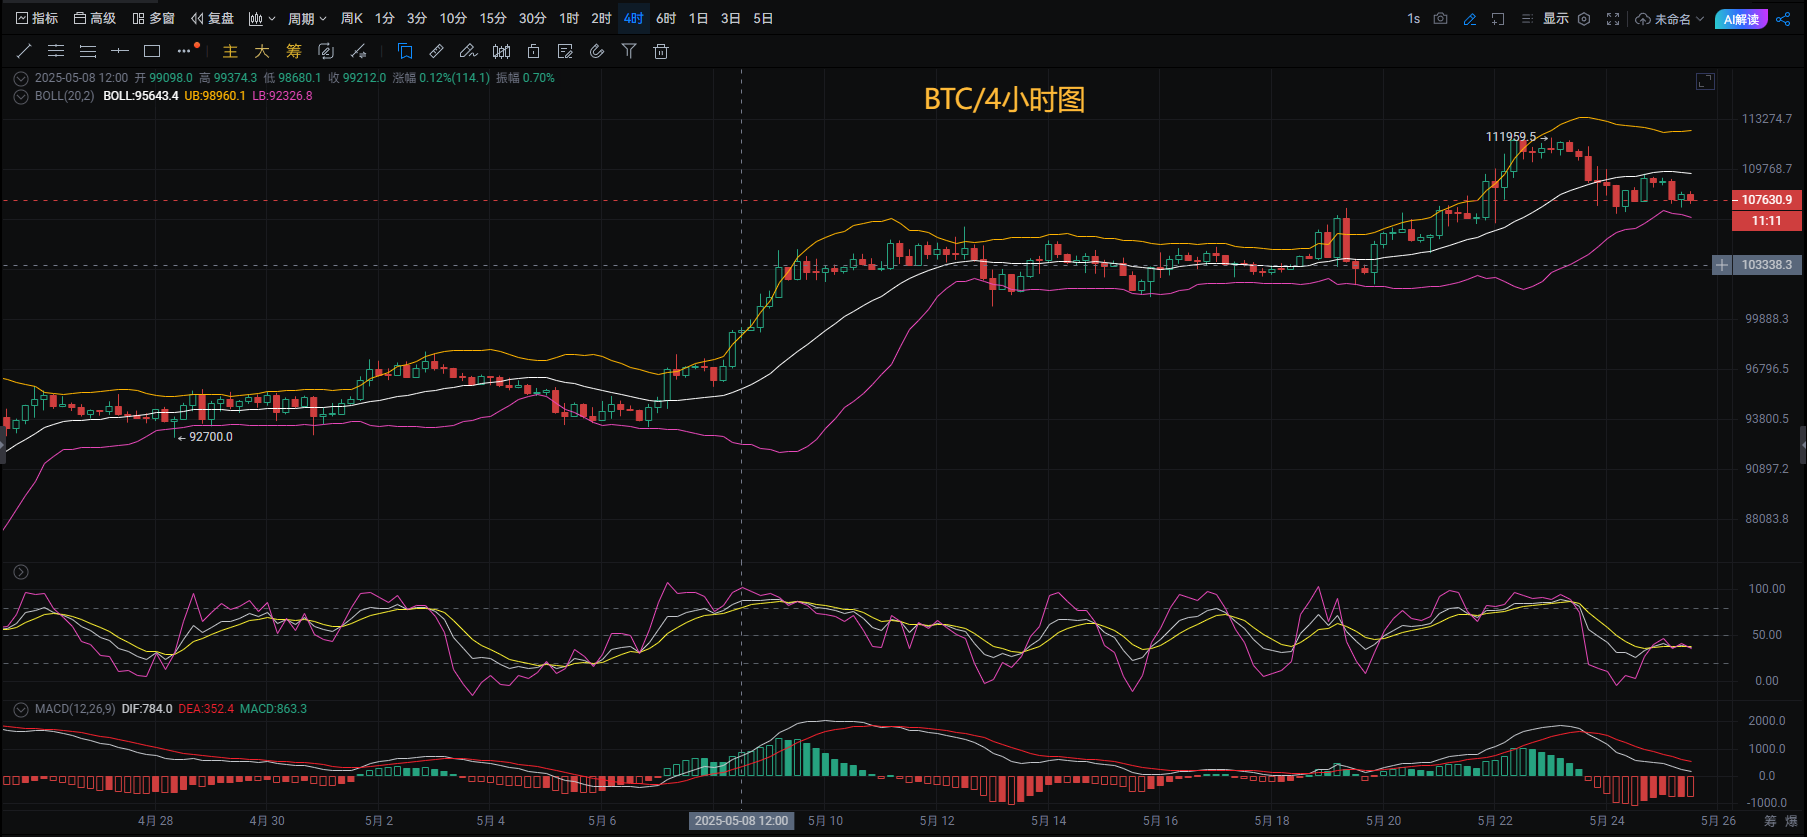The height and width of the screenshot is (837, 1807).
Task: Click the paperclip magnet icon
Action: (597, 51)
